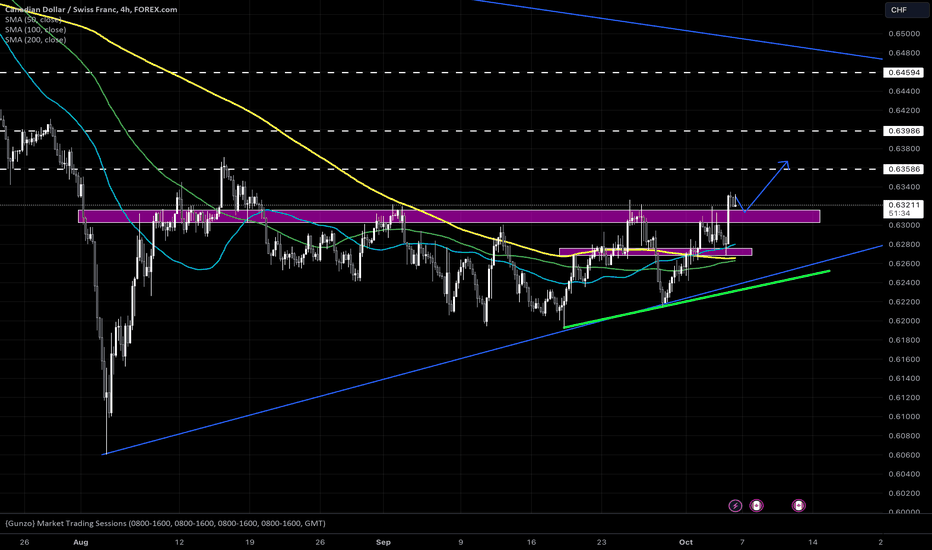Select the SMA (200, close) indicator legend

coord(35,40)
